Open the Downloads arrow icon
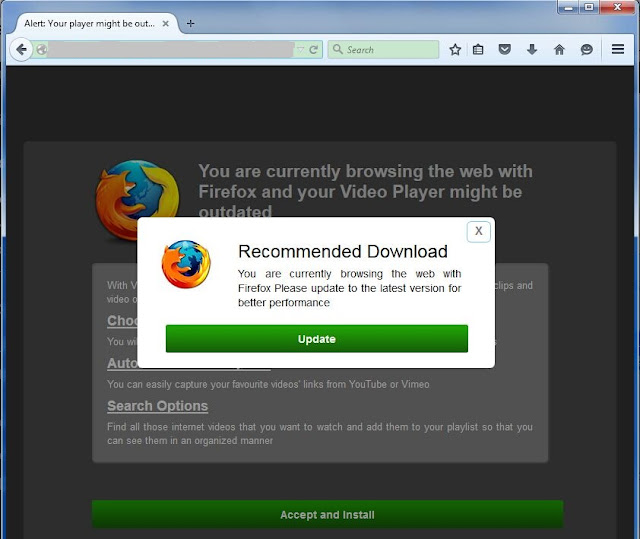 pos(532,50)
